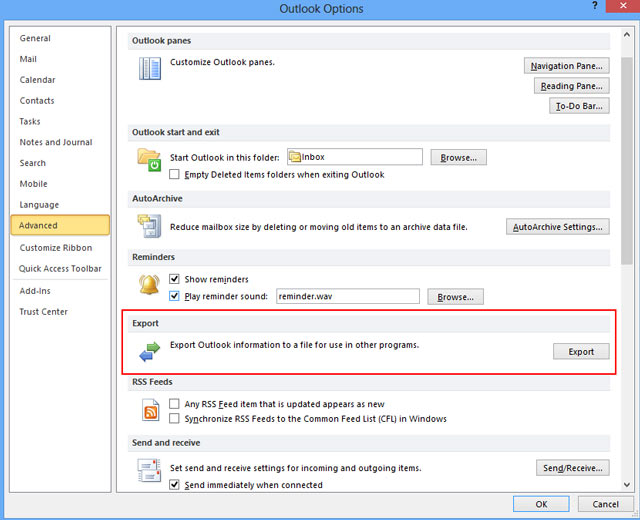Click the Help question mark icon

pos(595,6)
